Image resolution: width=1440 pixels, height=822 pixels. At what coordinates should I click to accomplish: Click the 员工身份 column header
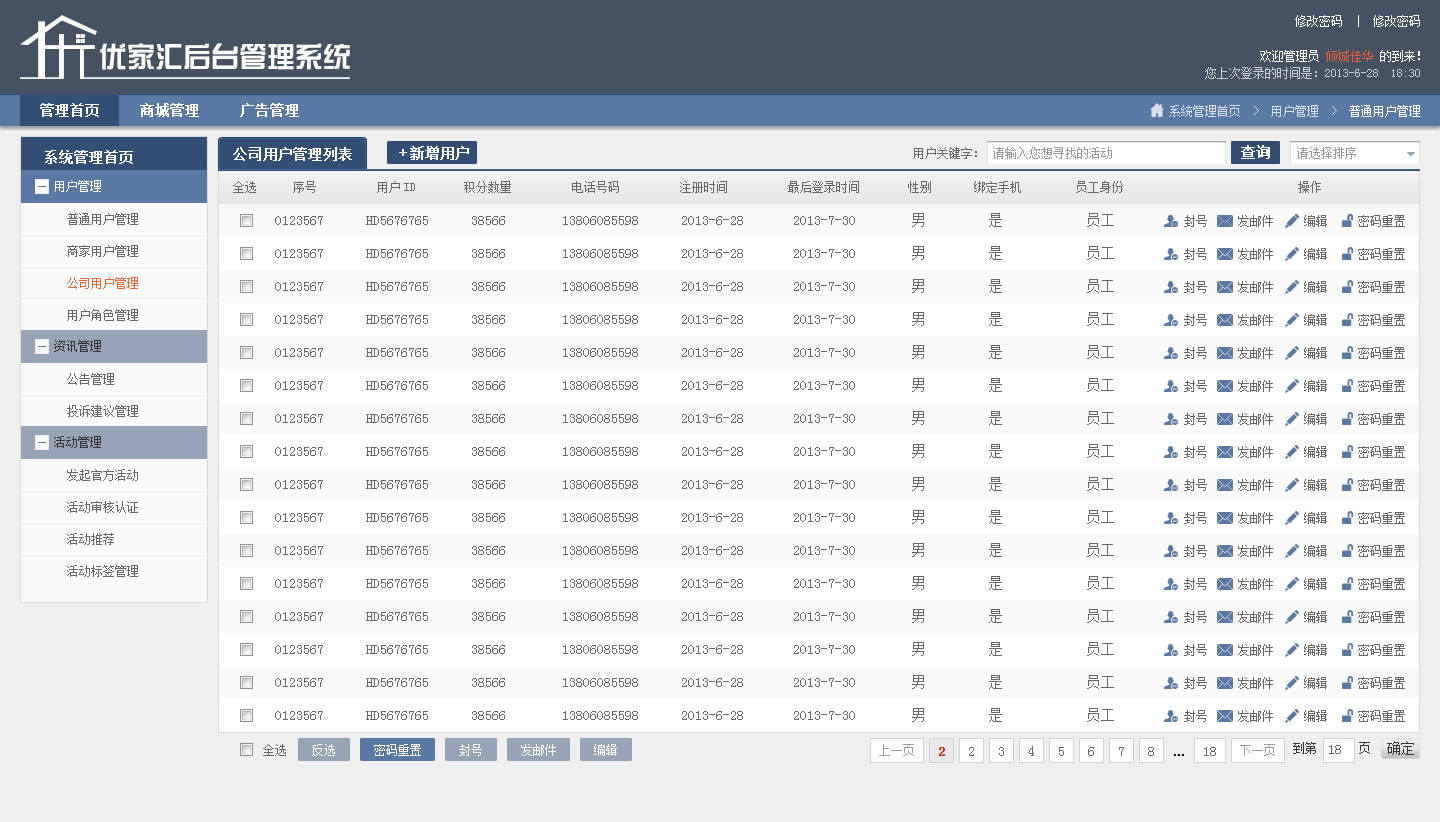(1099, 187)
